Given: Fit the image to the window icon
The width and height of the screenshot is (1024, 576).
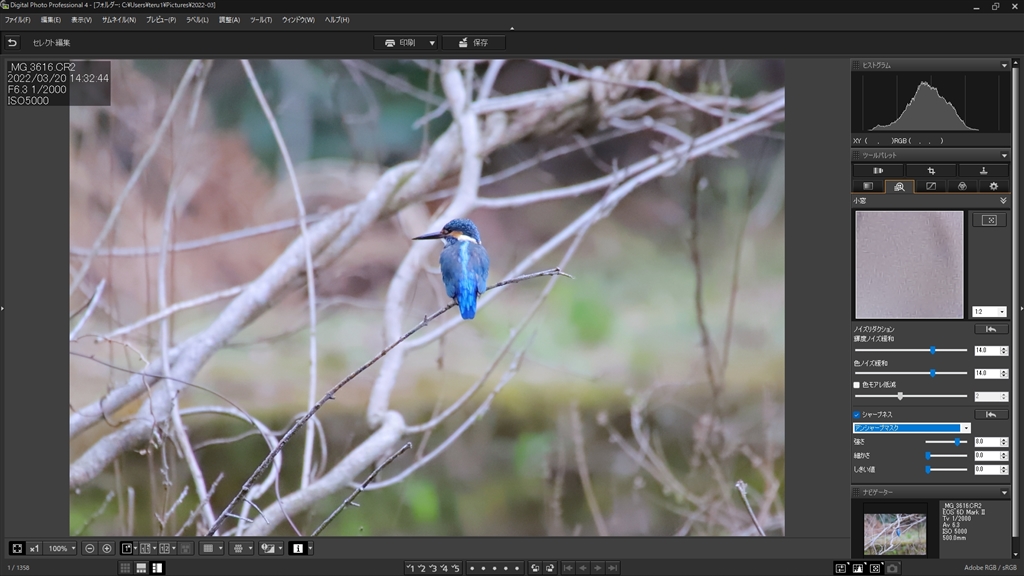Looking at the screenshot, I should coord(17,549).
